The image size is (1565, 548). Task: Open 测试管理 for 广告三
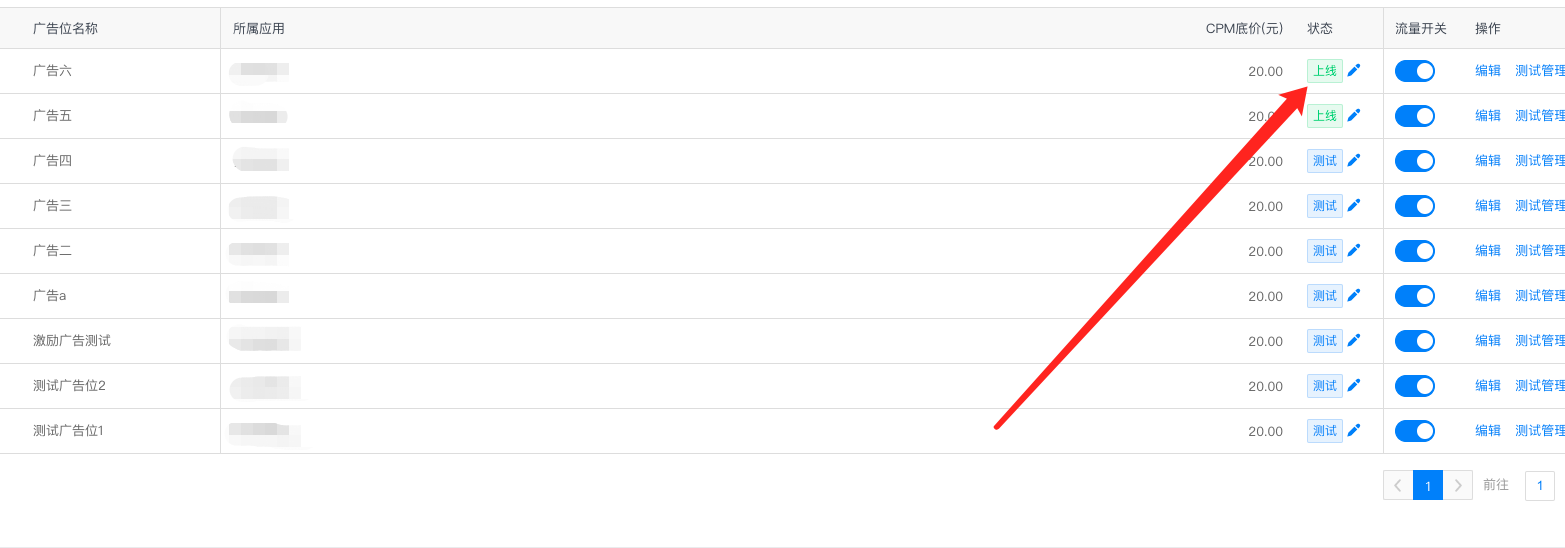(1540, 206)
